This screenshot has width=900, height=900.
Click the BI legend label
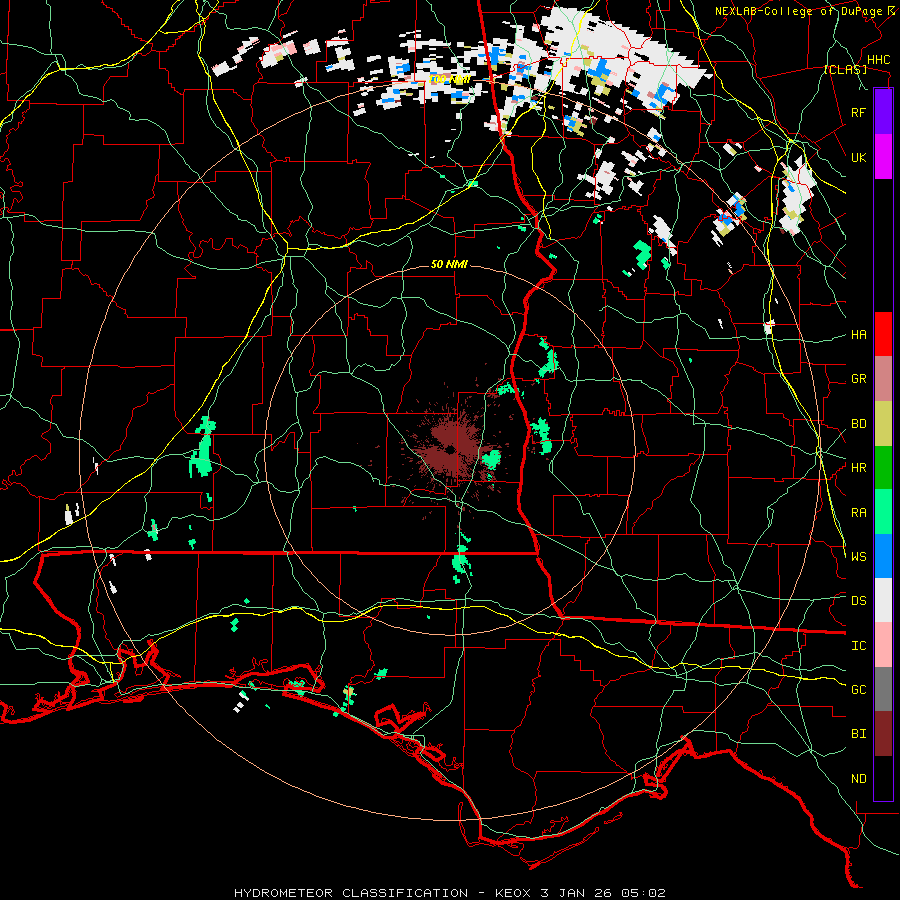[858, 734]
